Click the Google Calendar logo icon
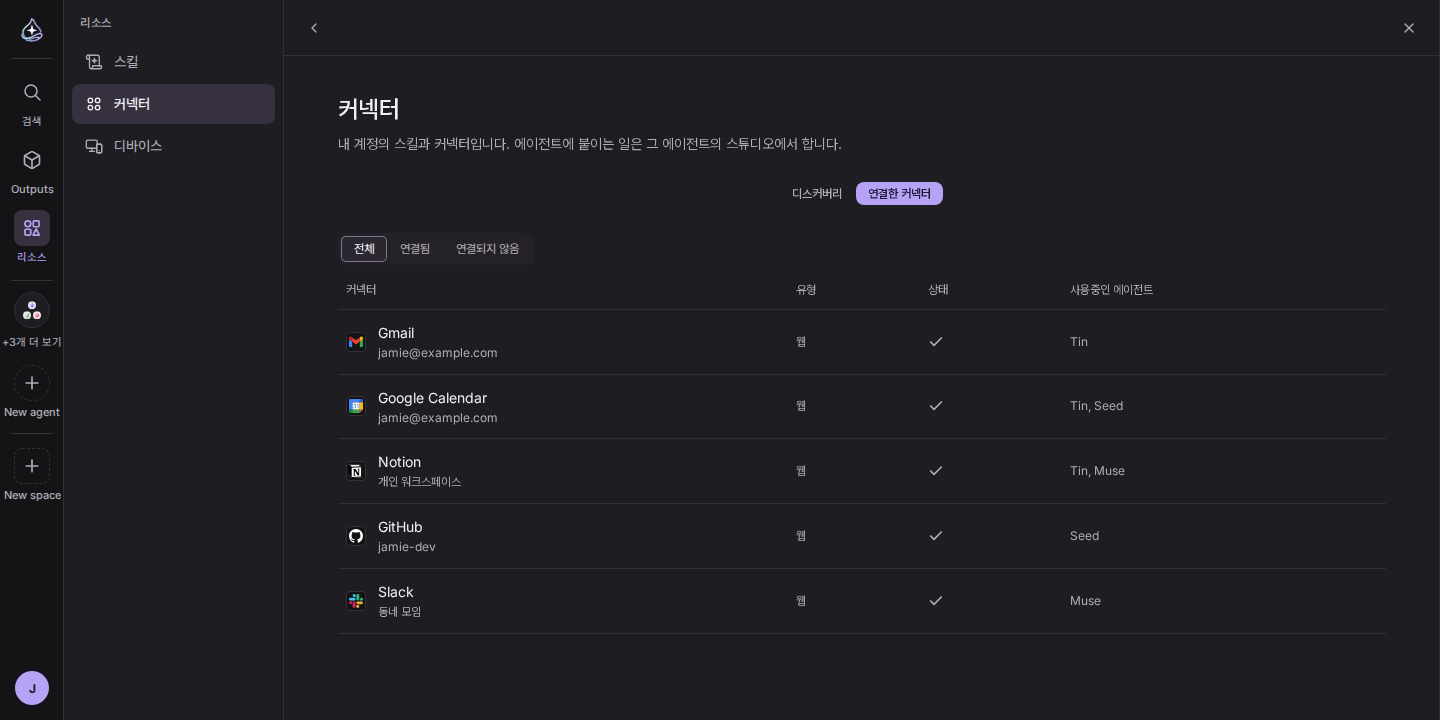 coord(356,406)
